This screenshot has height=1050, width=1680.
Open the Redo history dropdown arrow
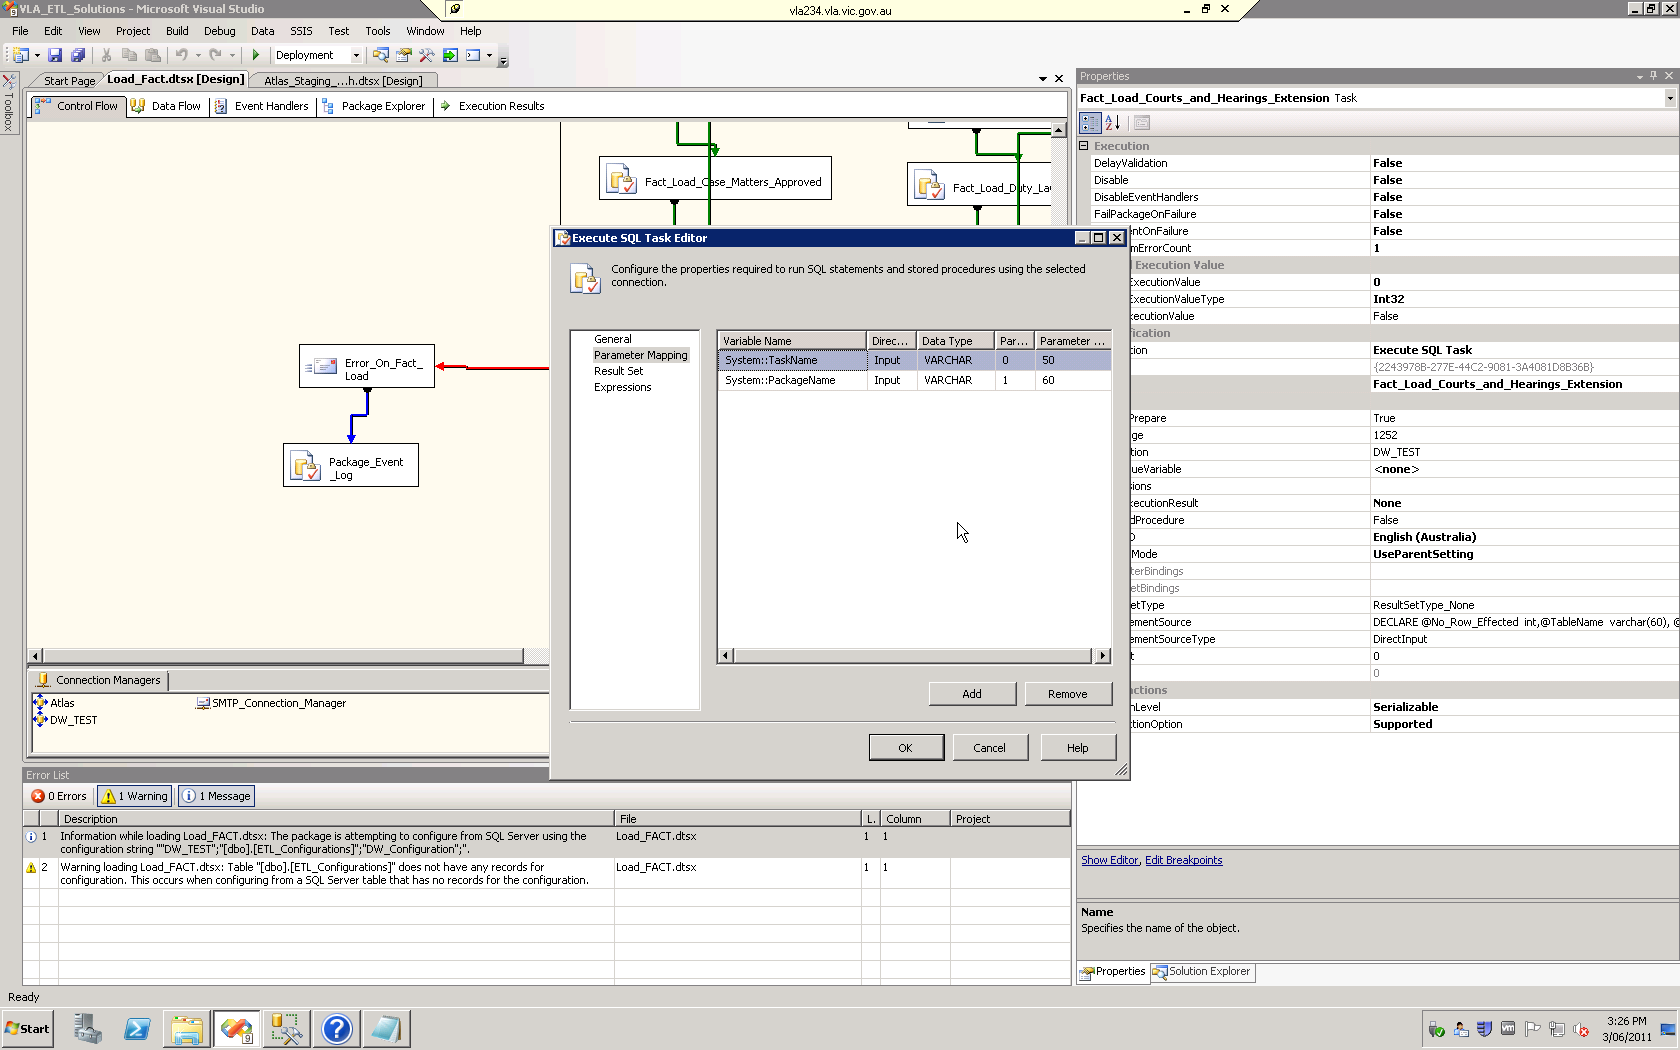[232, 55]
